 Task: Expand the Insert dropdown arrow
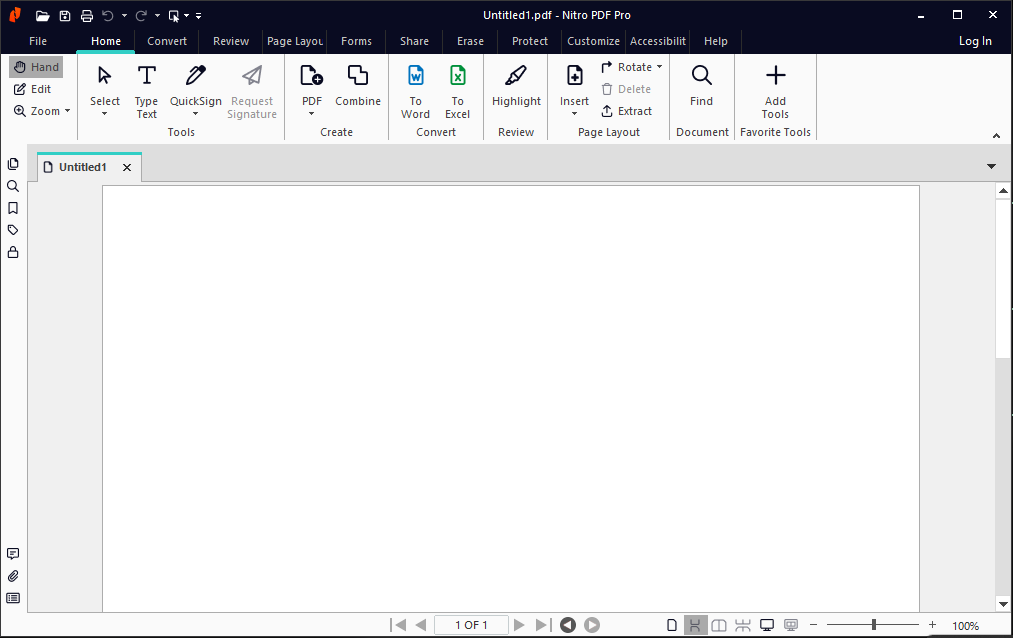tap(574, 114)
